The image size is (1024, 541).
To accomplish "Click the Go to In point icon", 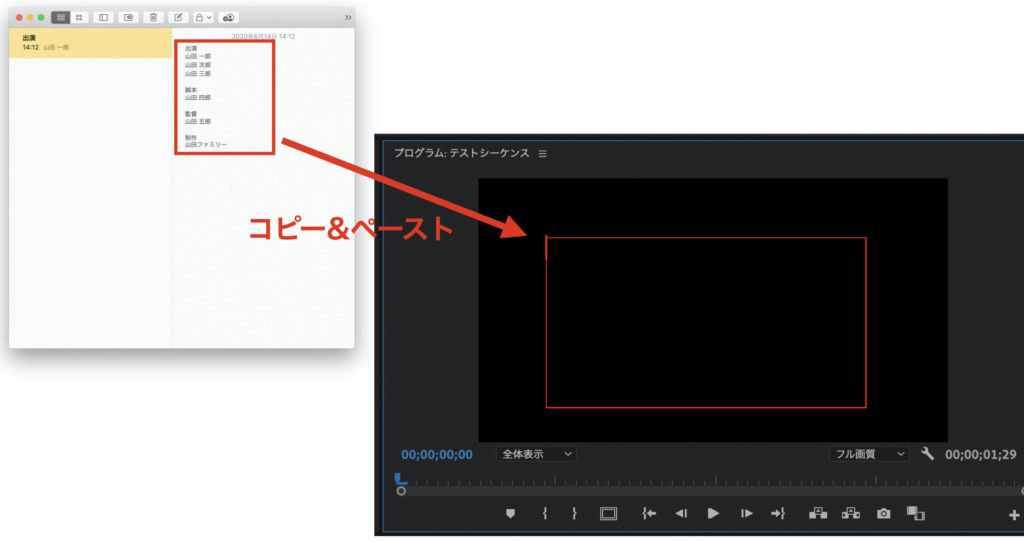I will (649, 513).
